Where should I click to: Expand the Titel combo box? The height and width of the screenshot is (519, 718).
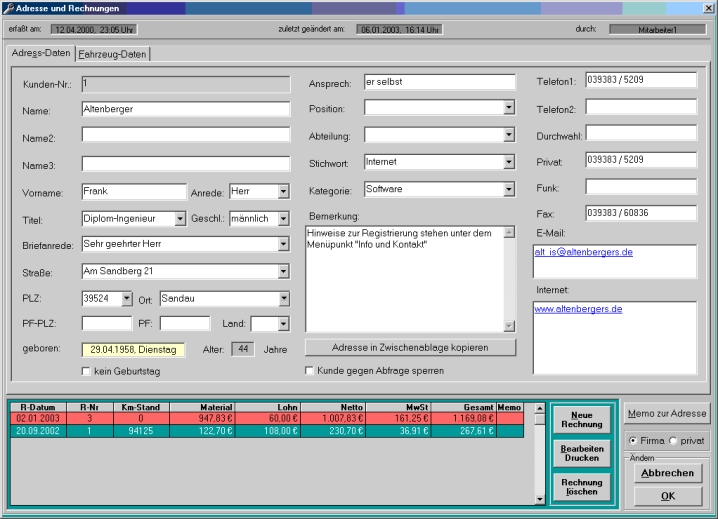tap(180, 218)
